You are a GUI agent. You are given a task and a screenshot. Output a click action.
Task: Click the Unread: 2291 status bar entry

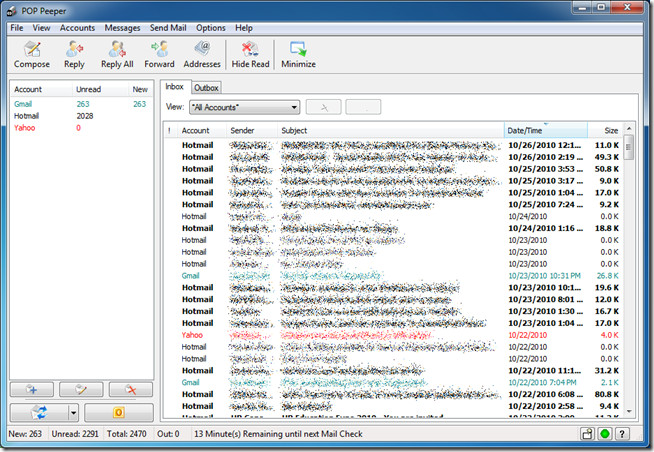click(75, 434)
